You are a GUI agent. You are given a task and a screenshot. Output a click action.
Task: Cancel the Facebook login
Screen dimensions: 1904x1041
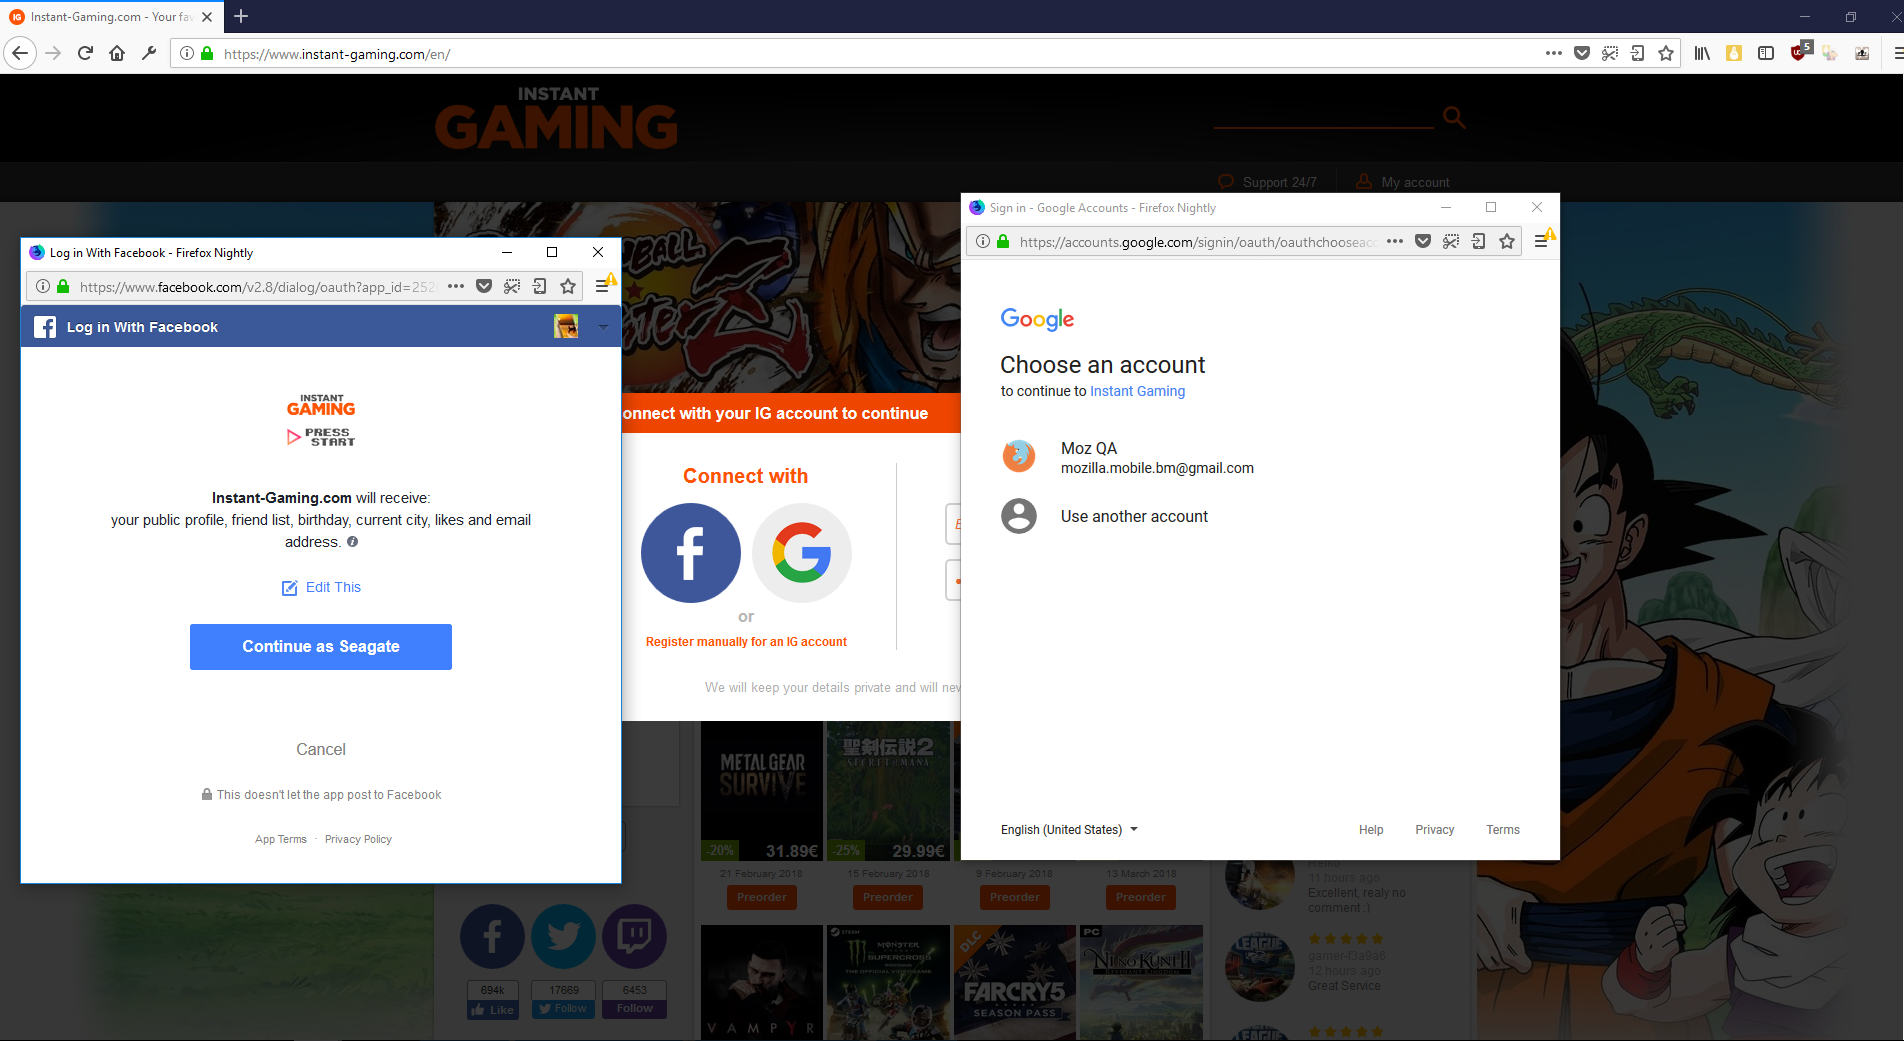click(x=321, y=749)
